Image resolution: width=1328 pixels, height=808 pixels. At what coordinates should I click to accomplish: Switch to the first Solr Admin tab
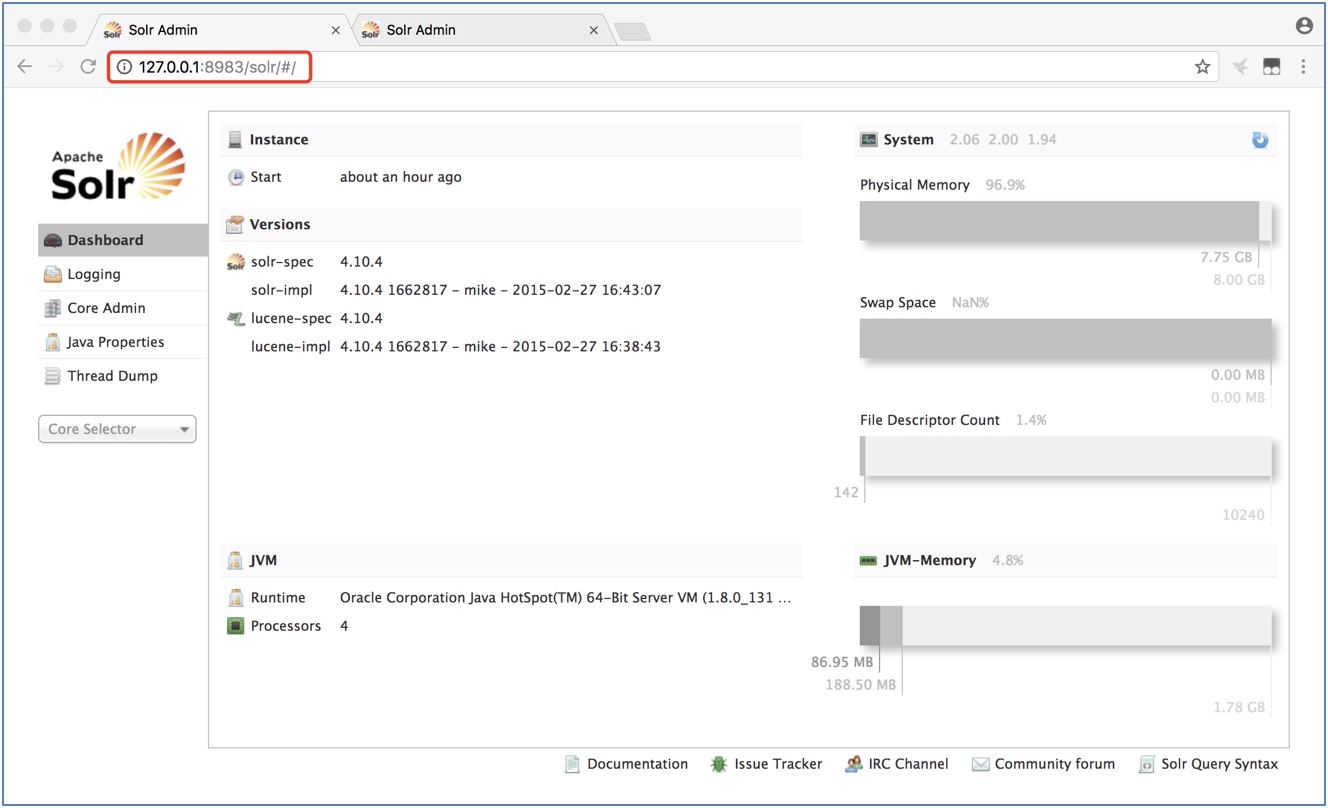coord(223,30)
